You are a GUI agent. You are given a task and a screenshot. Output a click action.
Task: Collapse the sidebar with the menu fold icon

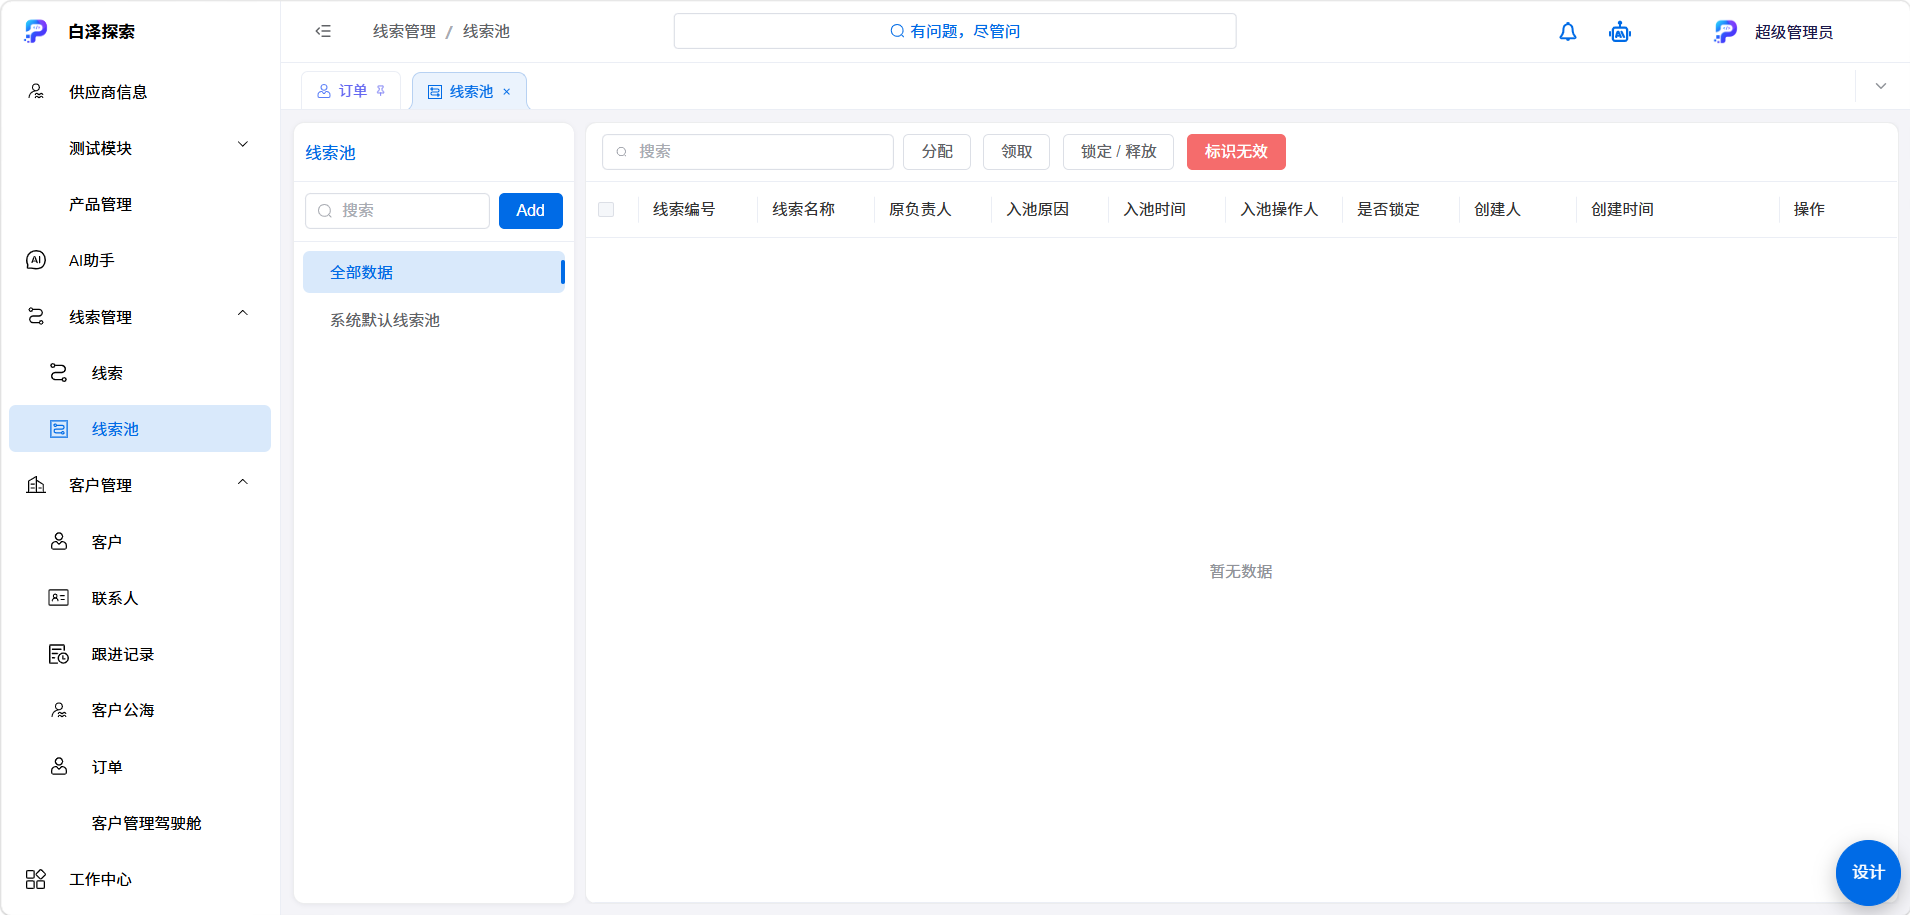[x=323, y=31]
